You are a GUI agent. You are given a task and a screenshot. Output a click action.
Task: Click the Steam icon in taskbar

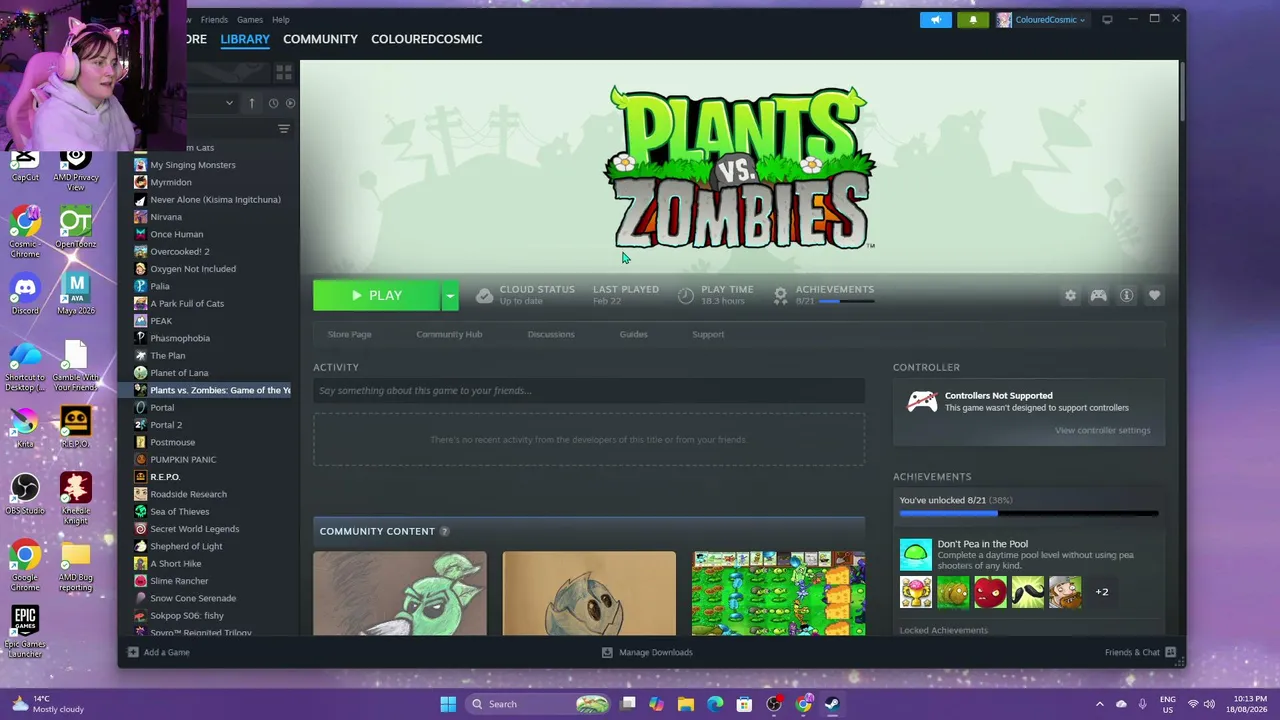pyautogui.click(x=832, y=704)
